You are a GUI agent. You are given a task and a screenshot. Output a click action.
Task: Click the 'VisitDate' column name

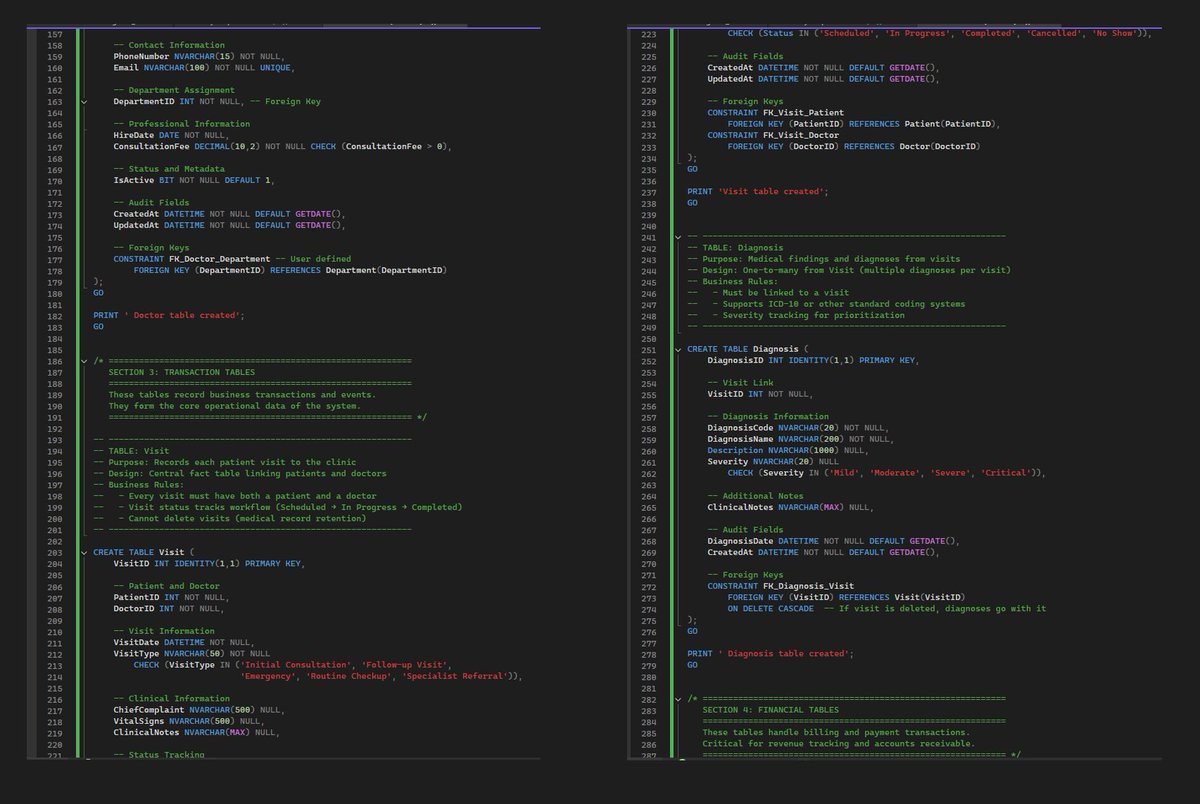(136, 642)
